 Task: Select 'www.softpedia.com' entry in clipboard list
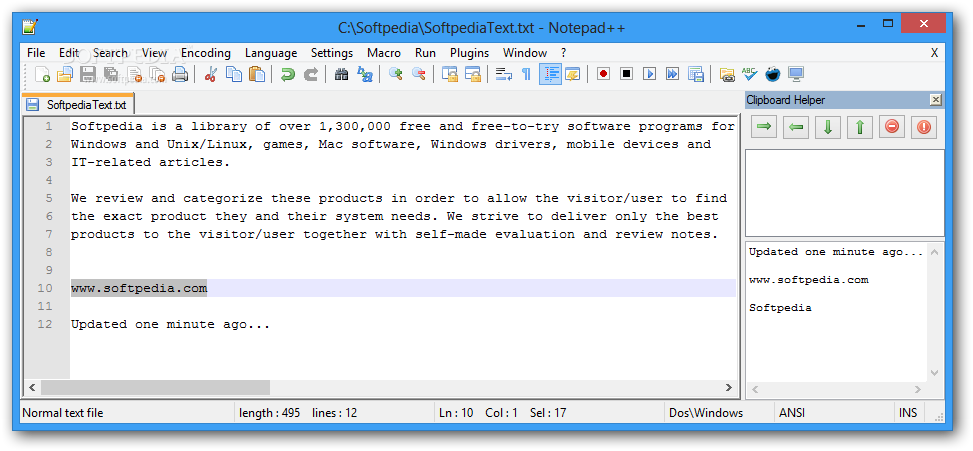point(809,280)
